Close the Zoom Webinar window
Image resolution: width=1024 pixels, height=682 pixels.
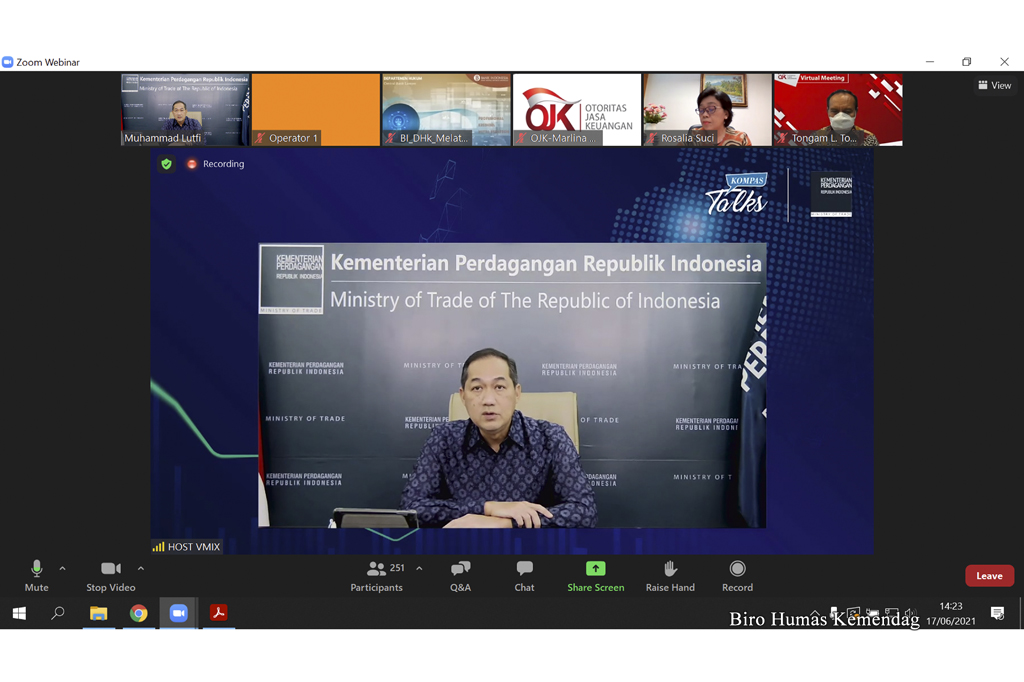(x=1004, y=61)
